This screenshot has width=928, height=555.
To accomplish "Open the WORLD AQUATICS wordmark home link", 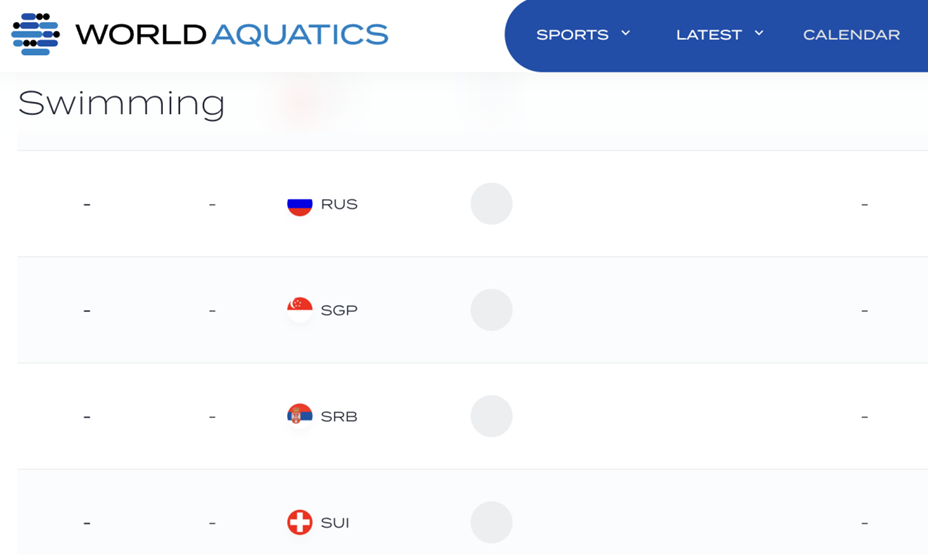I will click(232, 34).
